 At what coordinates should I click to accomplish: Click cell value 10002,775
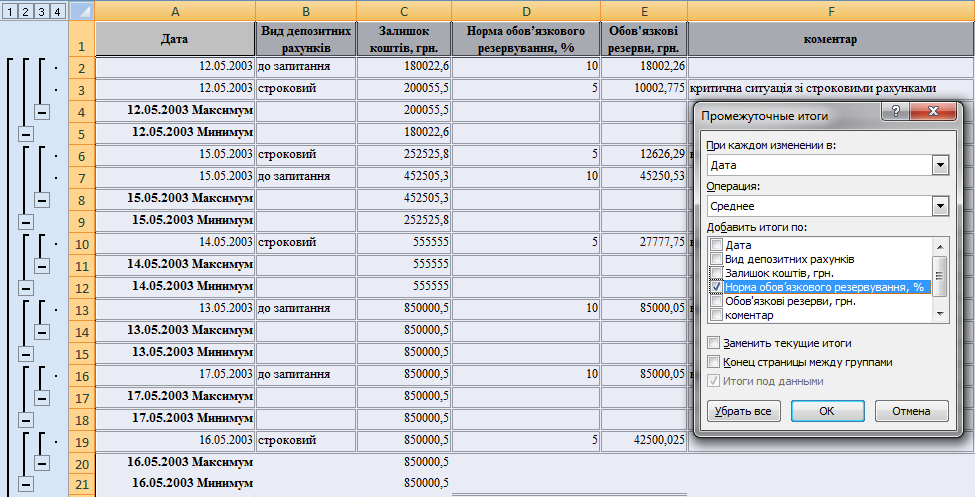[644, 88]
